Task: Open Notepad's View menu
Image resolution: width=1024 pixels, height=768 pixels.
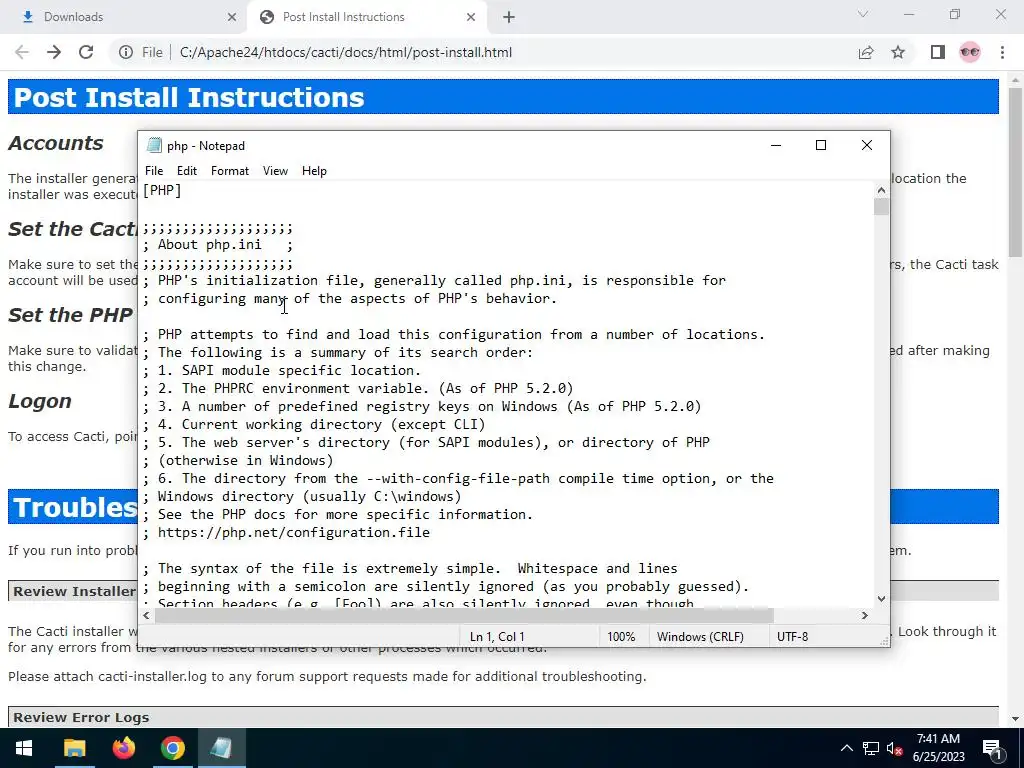Action: 275,170
